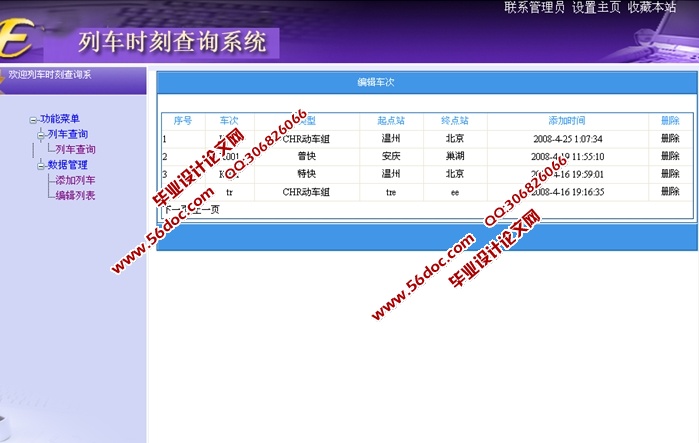Screen dimensions: 699x443
Task: Open the 编辑列表 page
Action: [x=75, y=195]
